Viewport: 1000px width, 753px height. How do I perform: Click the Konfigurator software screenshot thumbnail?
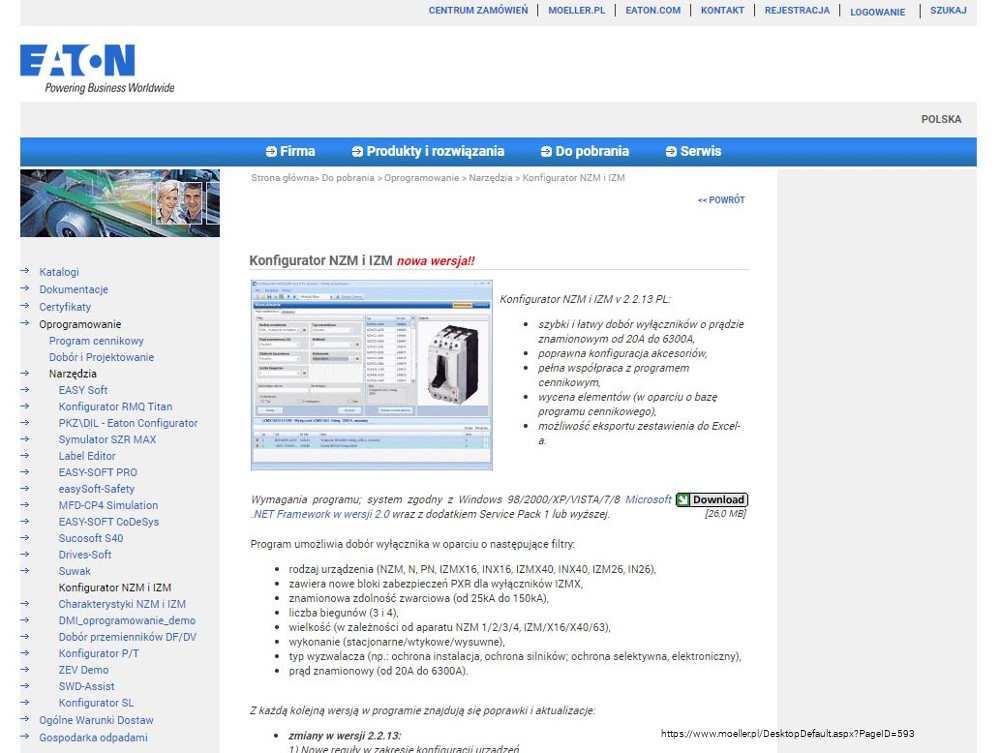click(x=372, y=375)
